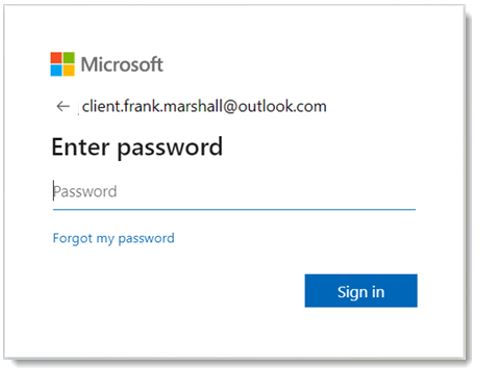Click the client.frank.marshall@outlook.com address

click(x=204, y=106)
